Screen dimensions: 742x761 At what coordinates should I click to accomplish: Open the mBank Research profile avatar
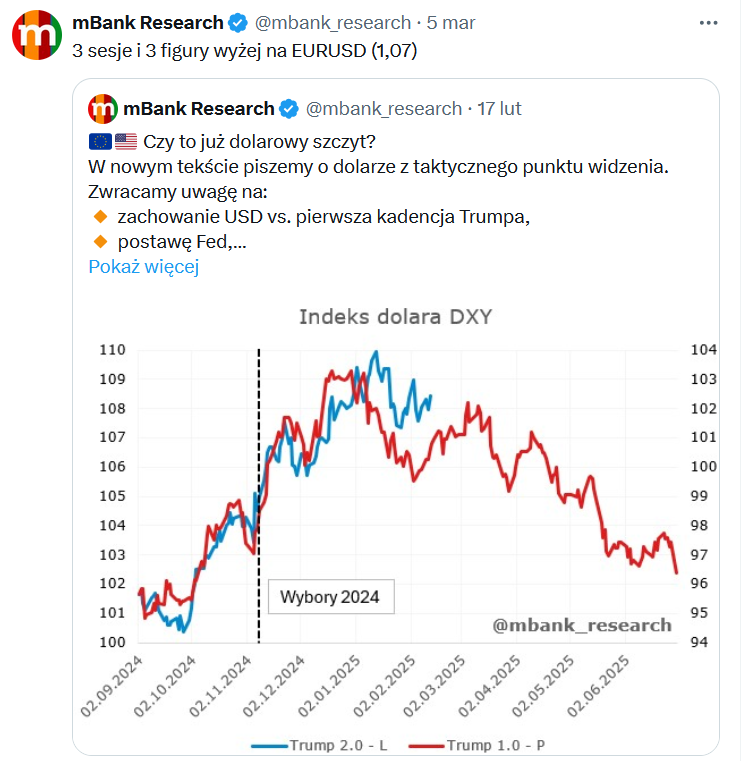(x=37, y=35)
